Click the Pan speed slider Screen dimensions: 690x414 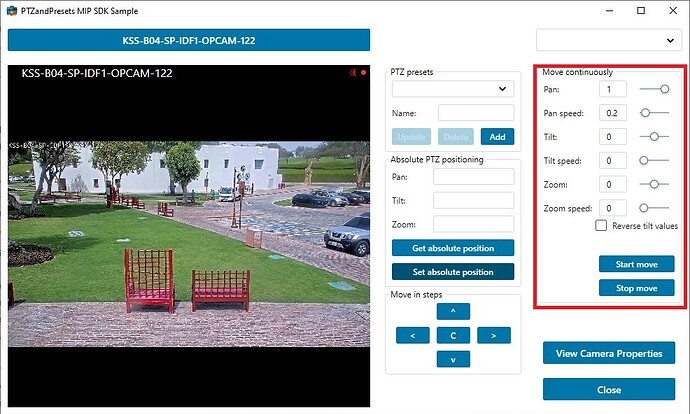(655, 113)
